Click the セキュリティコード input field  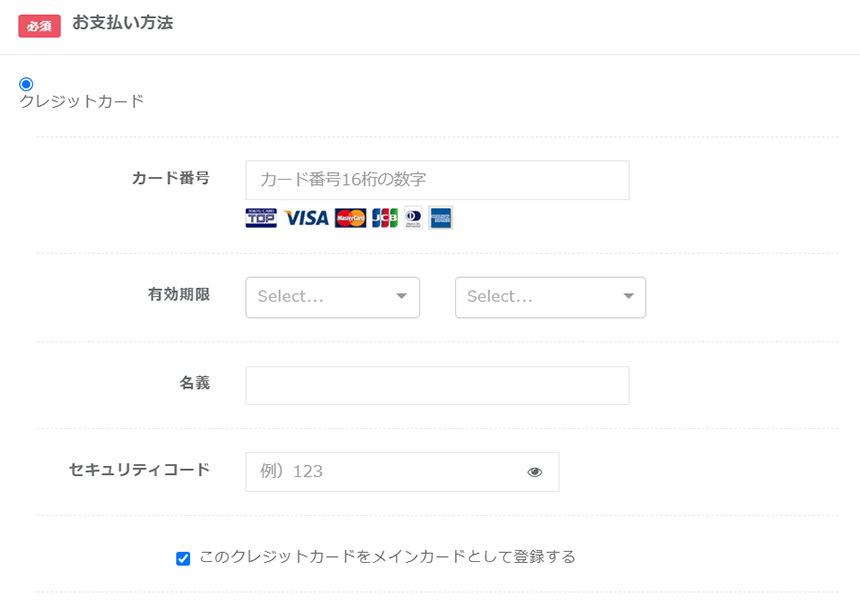click(402, 472)
